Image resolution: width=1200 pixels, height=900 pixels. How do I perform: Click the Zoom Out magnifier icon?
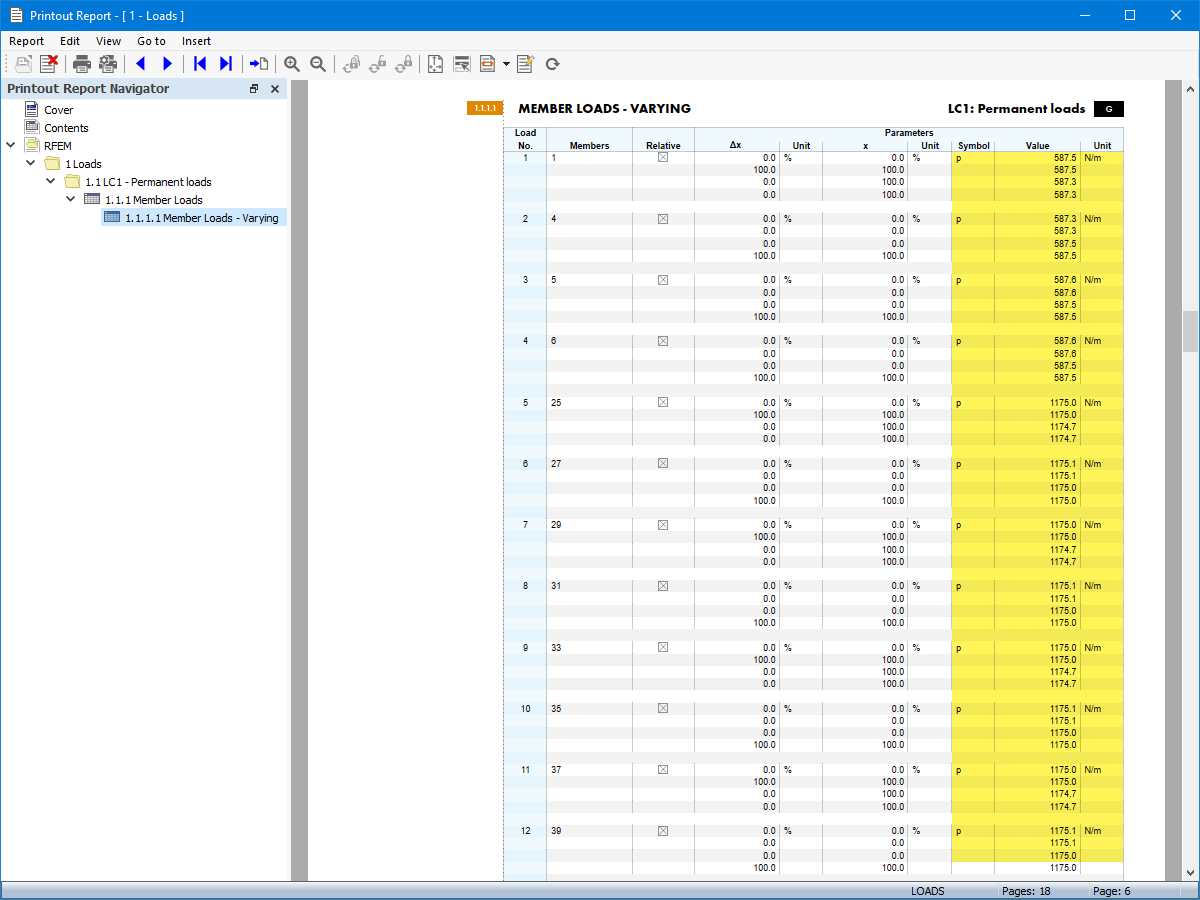[x=317, y=64]
